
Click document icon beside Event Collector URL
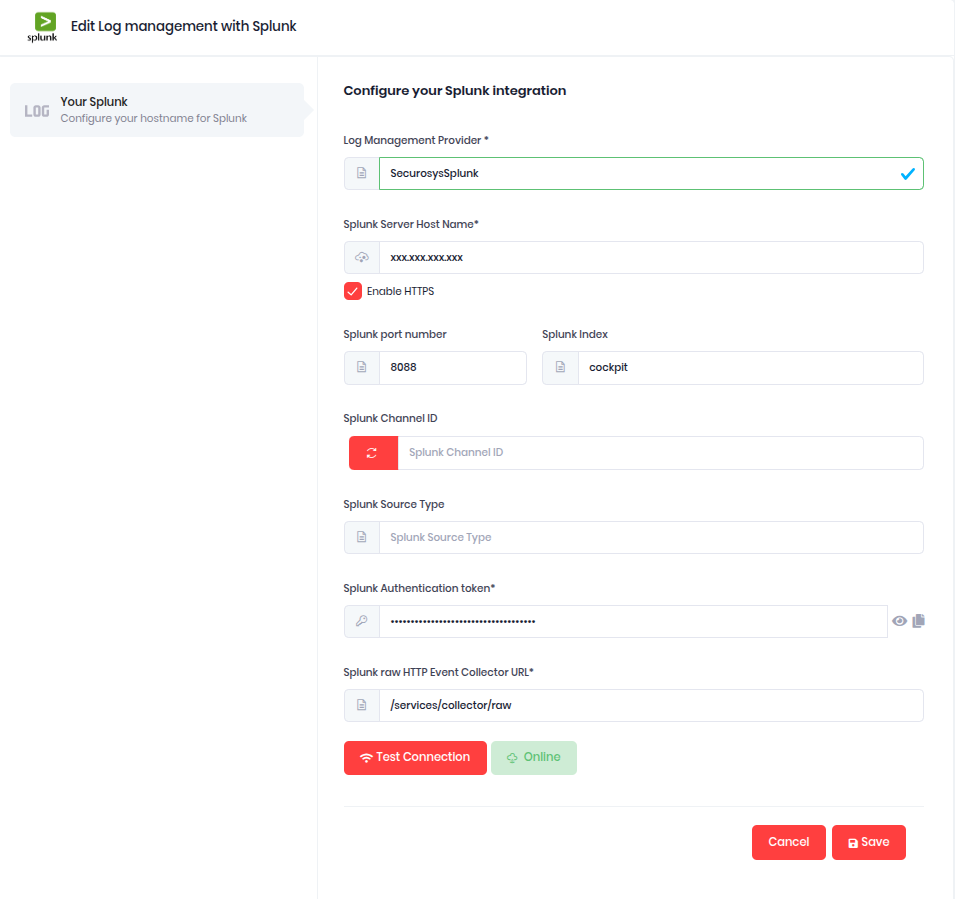(362, 705)
